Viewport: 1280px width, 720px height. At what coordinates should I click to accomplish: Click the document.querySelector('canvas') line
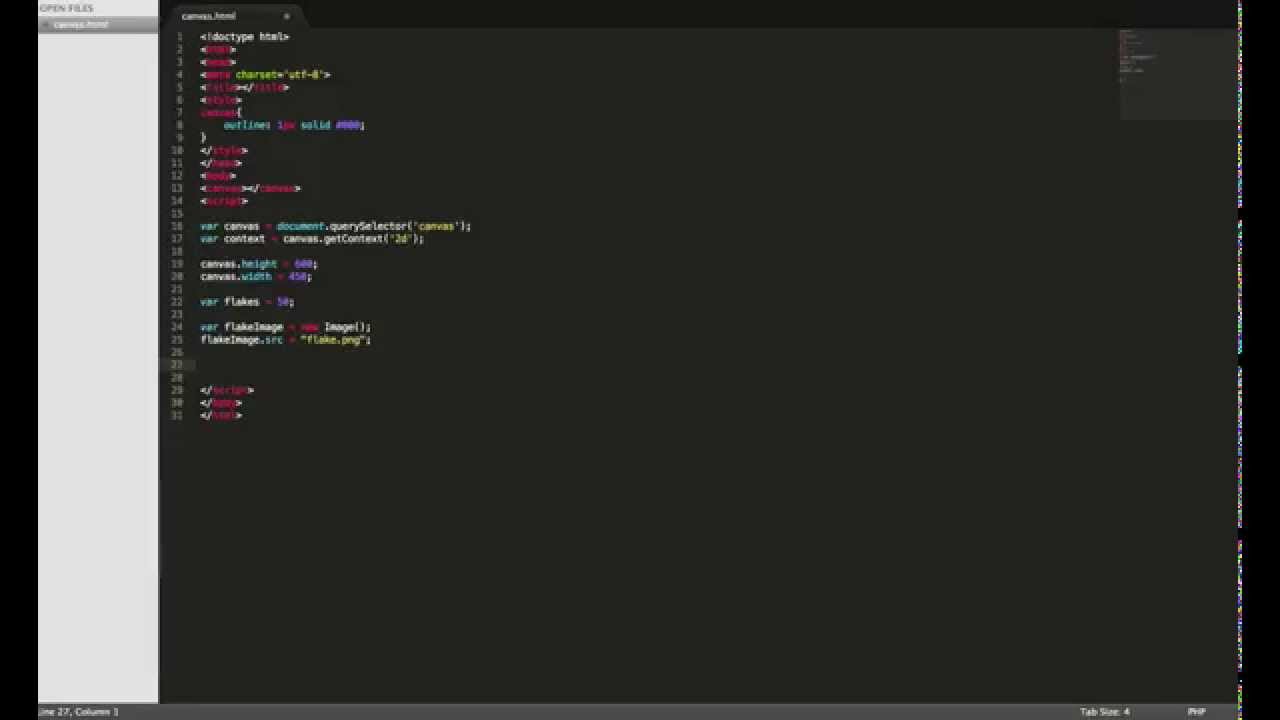335,226
